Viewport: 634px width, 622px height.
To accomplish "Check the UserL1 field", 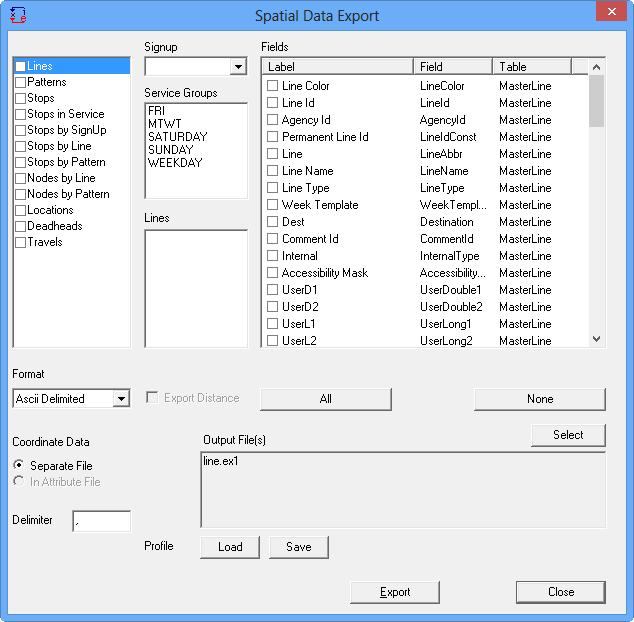I will coord(273,324).
